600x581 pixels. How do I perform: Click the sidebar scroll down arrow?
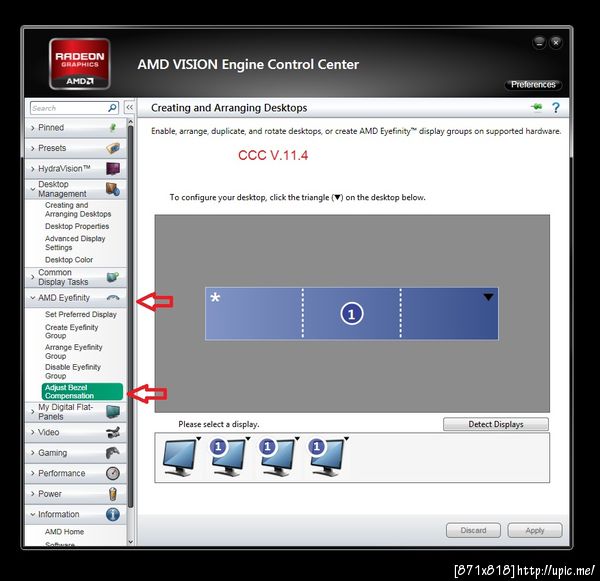click(x=130, y=542)
